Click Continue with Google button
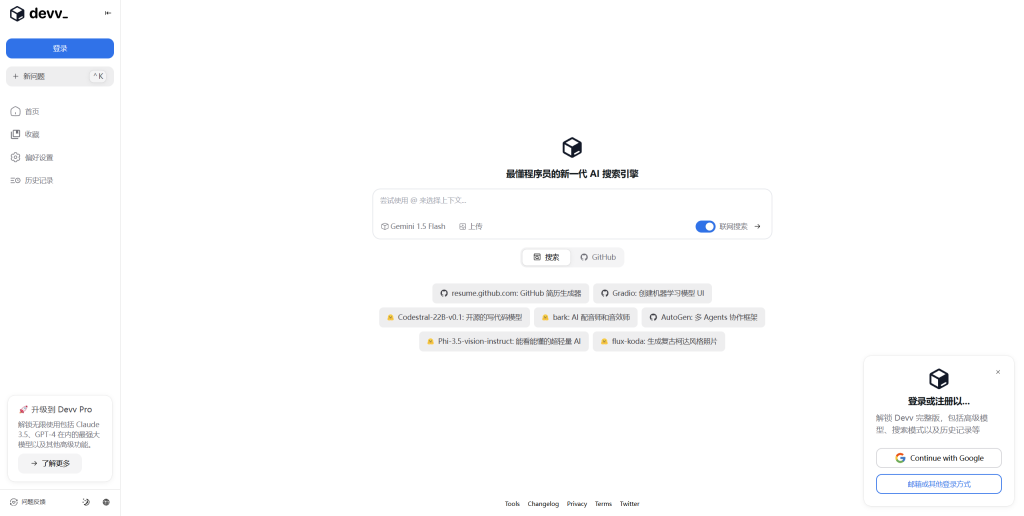The image size is (1024, 516). [x=938, y=458]
